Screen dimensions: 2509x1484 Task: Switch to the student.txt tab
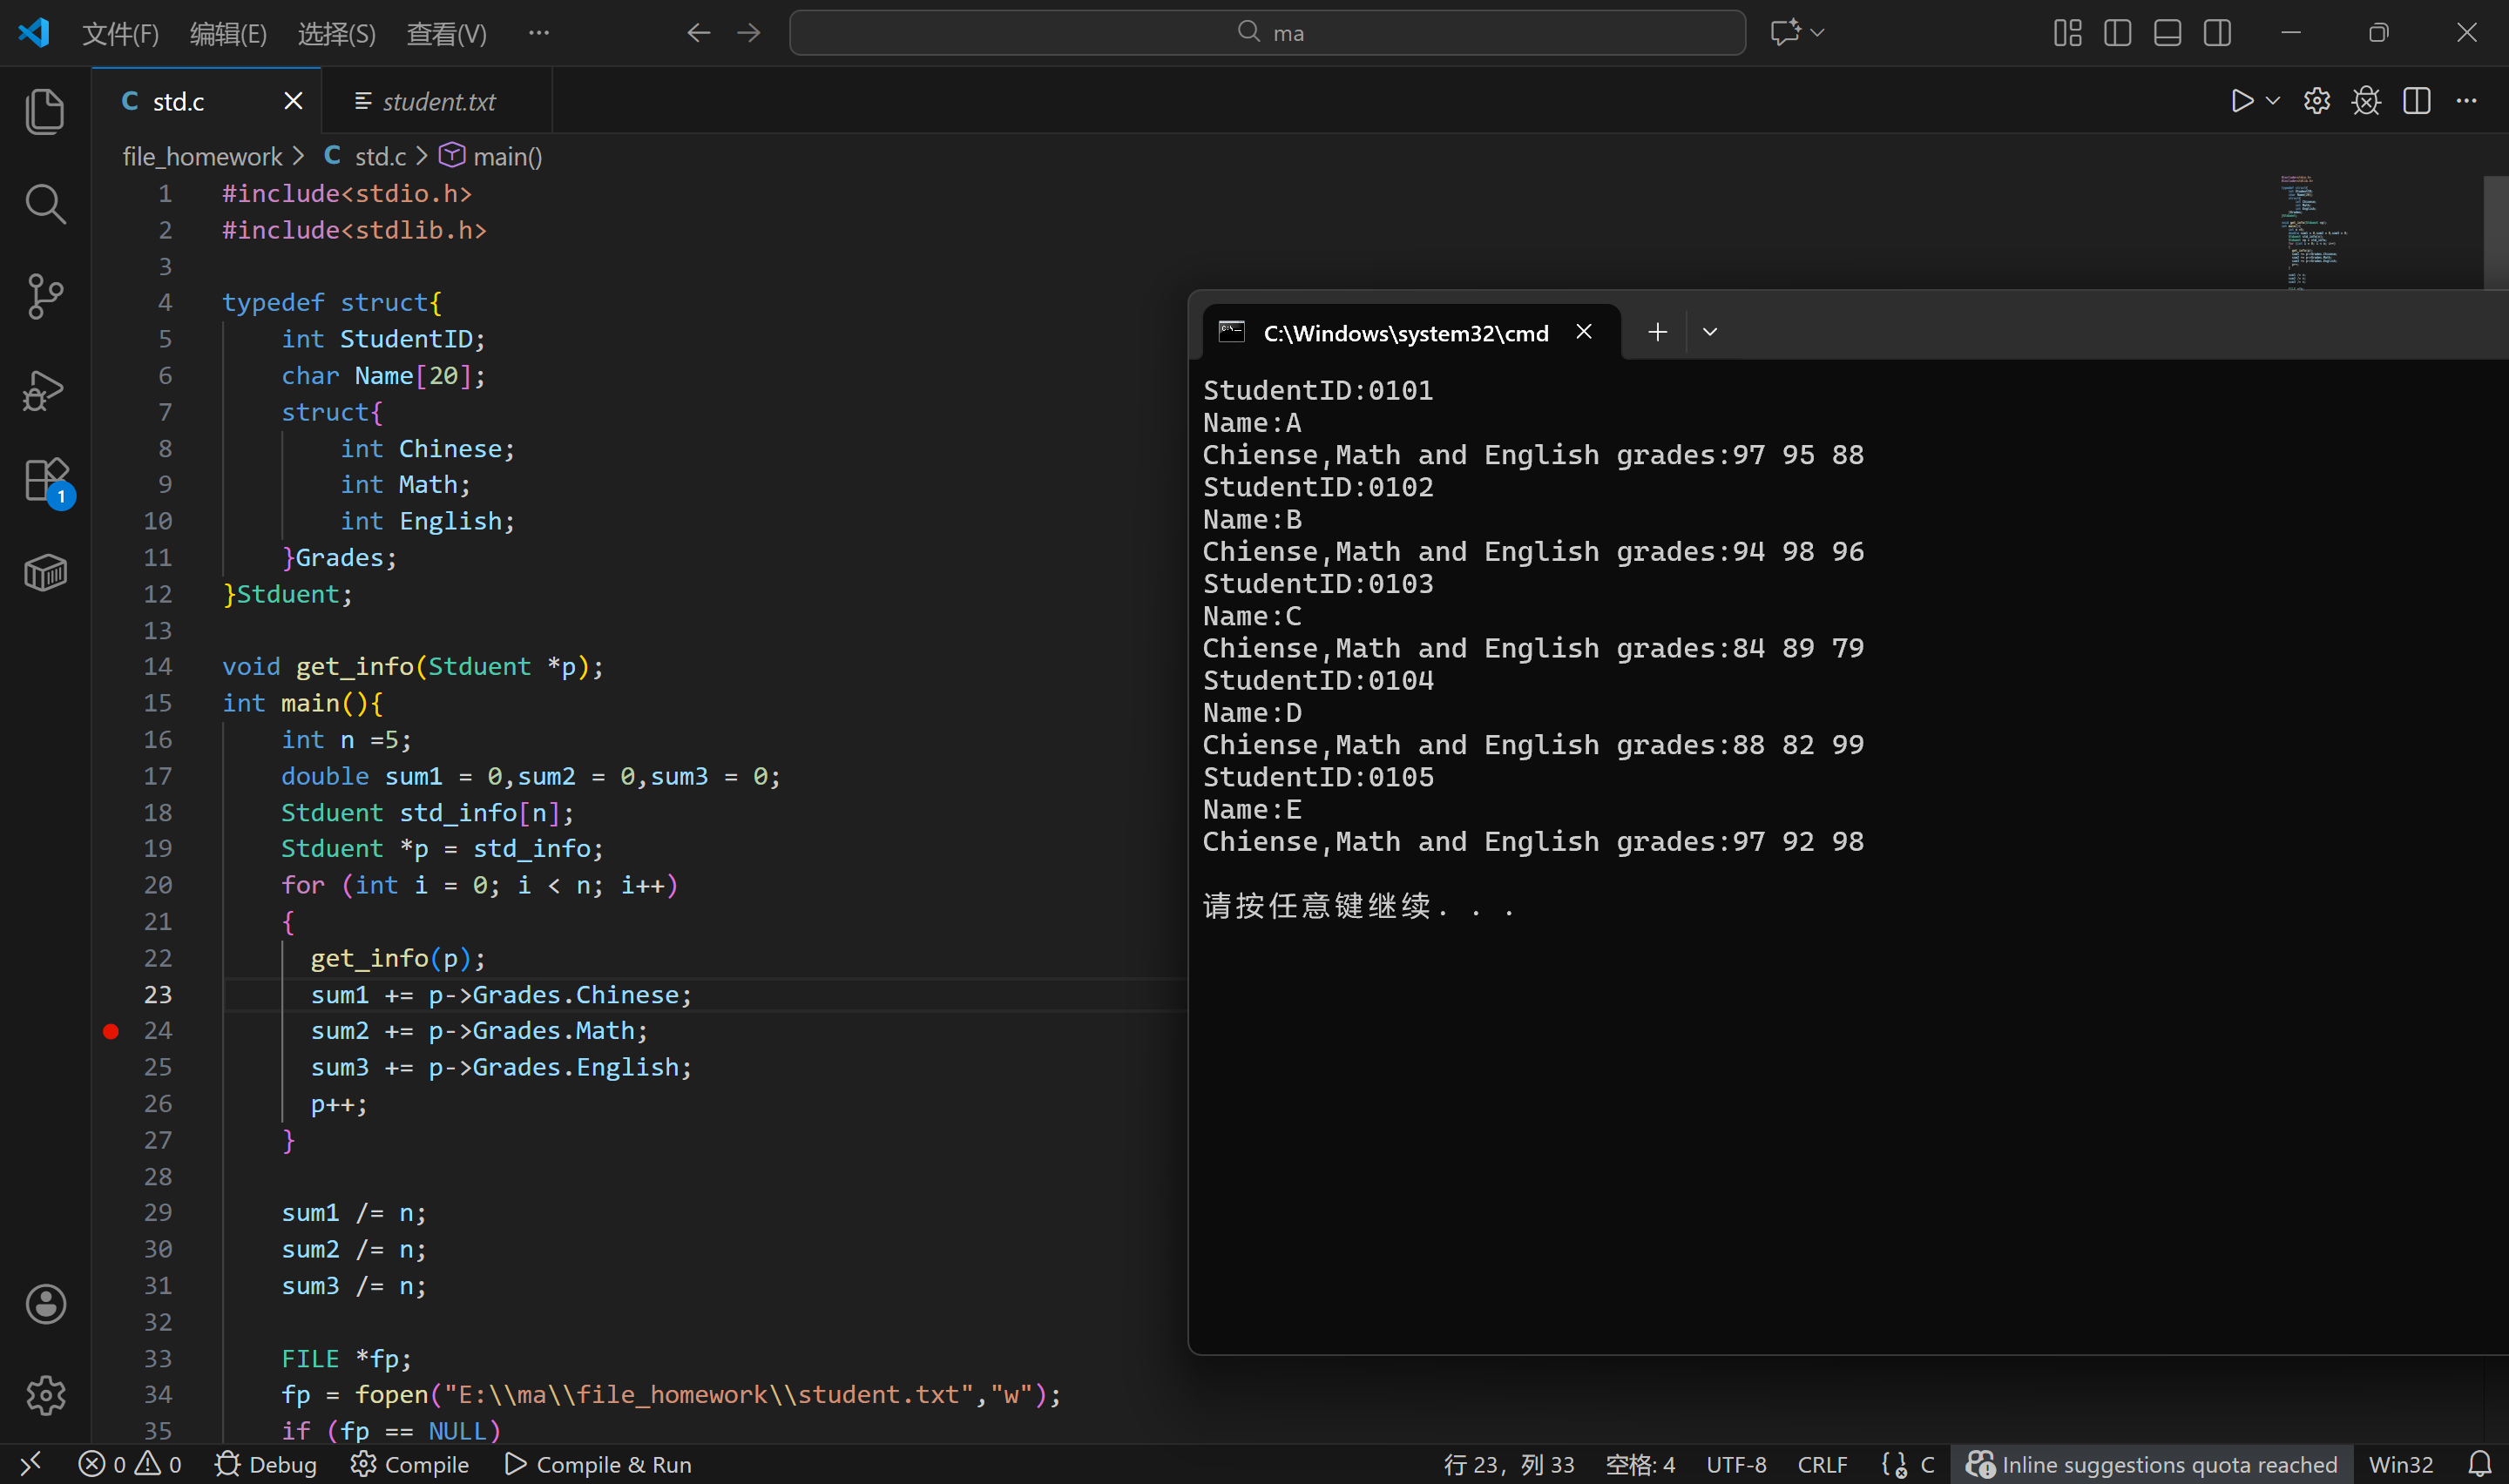(x=438, y=101)
